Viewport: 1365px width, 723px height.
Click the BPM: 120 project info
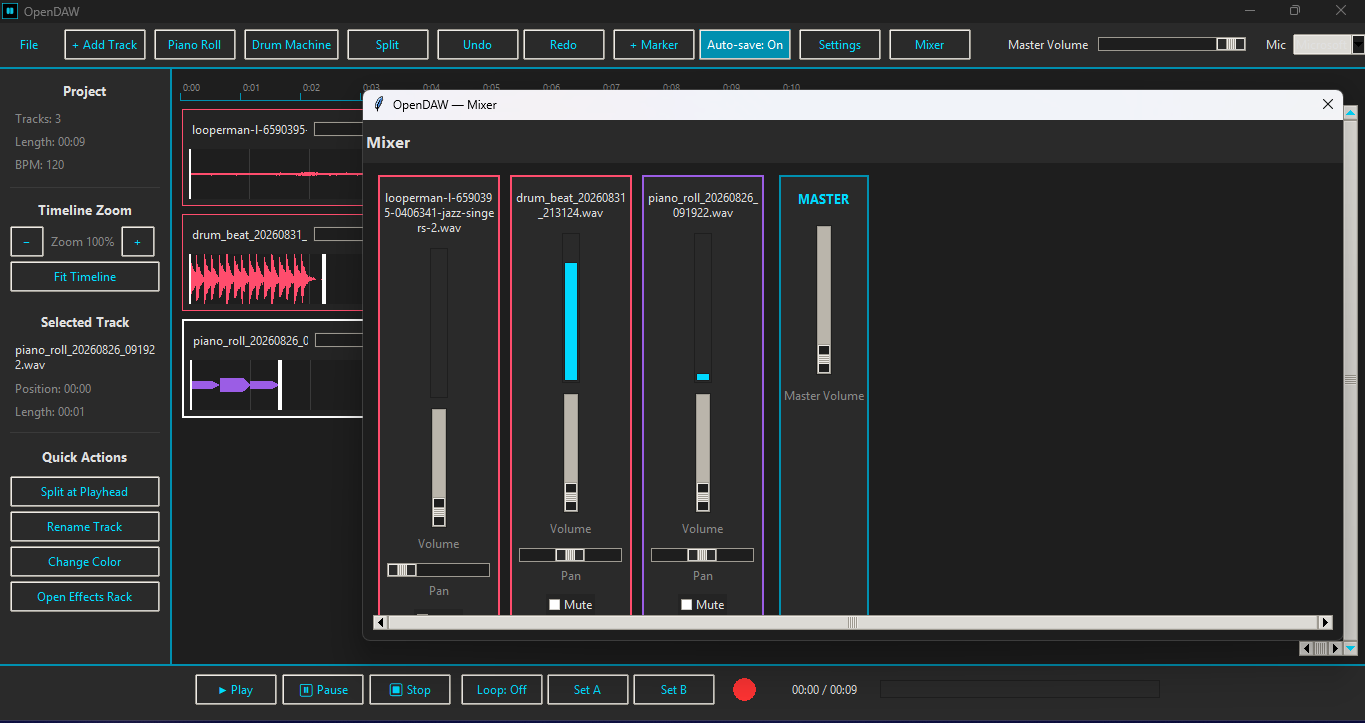(40, 165)
